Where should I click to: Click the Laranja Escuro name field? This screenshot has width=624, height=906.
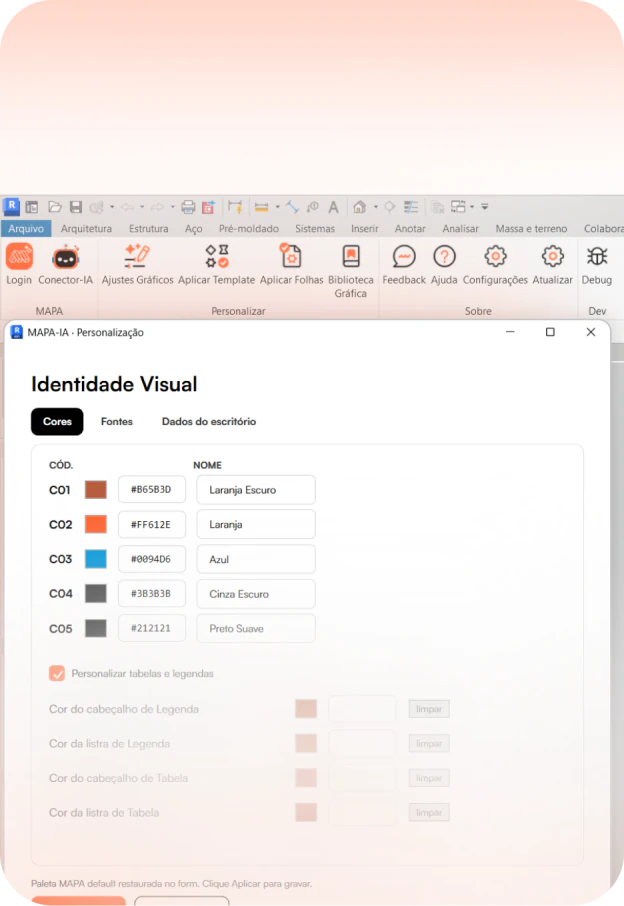256,489
